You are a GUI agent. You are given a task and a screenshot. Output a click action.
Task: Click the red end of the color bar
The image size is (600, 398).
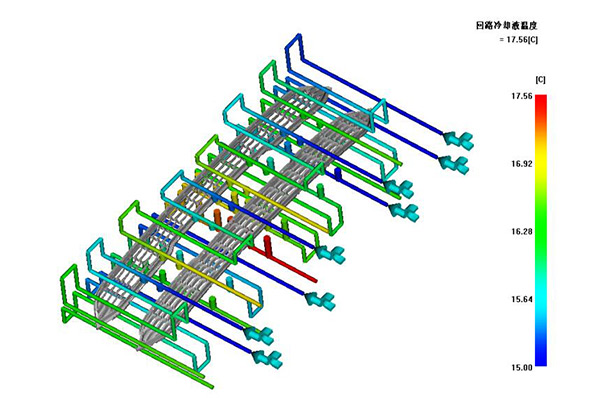pyautogui.click(x=541, y=100)
